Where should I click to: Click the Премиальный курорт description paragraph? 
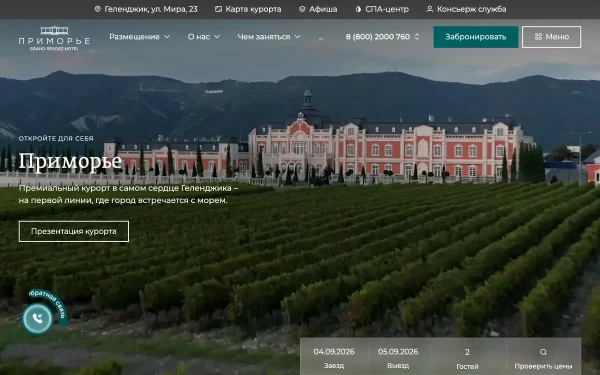point(128,194)
